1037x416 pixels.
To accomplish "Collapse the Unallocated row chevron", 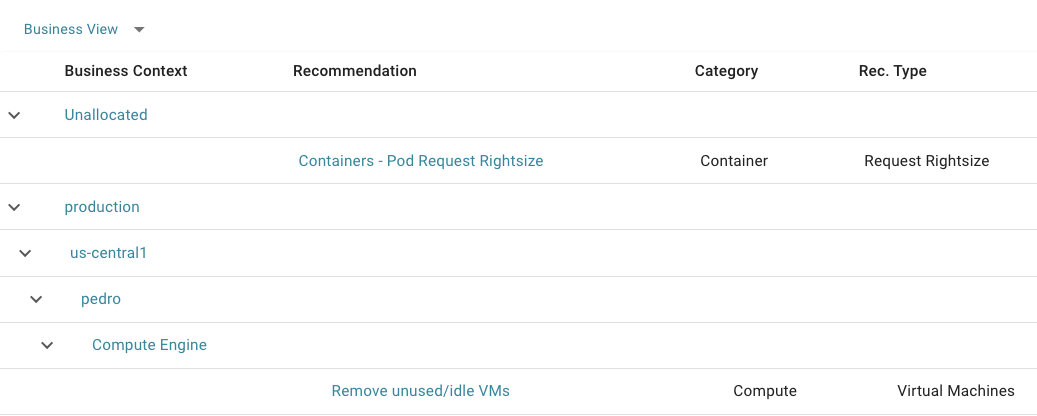I will [14, 115].
